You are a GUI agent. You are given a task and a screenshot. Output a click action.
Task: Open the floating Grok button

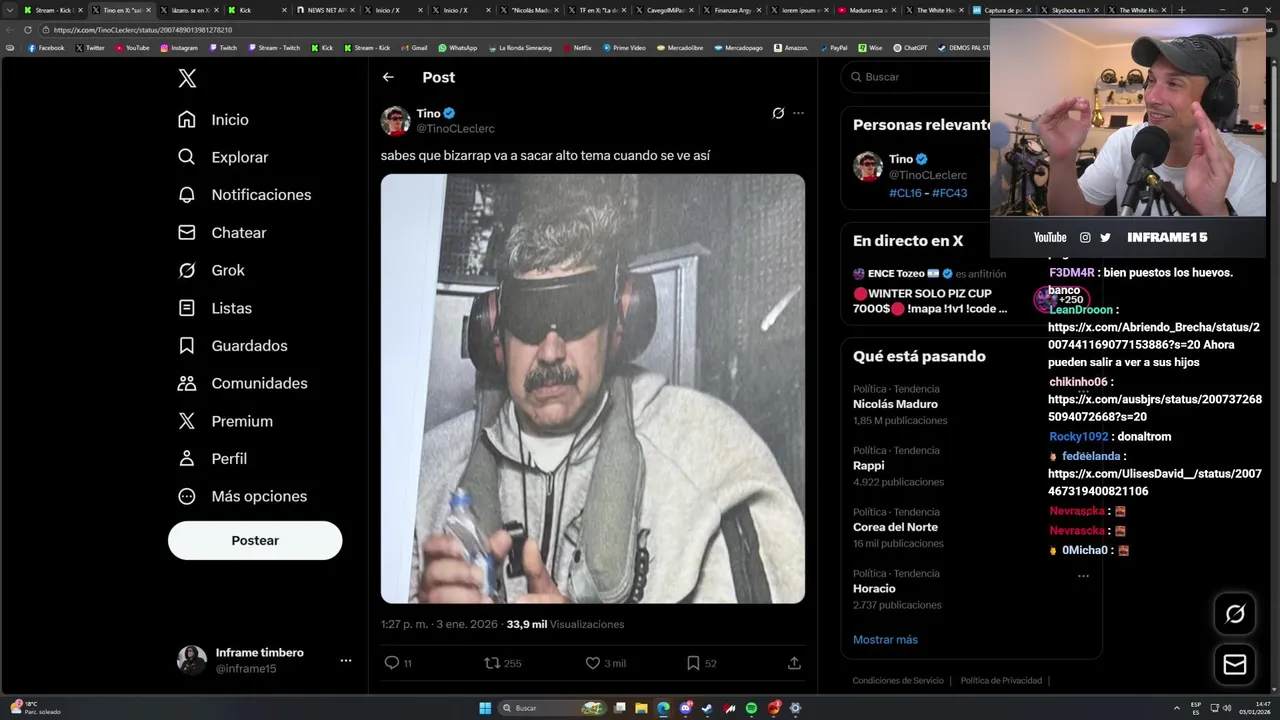pyautogui.click(x=1235, y=614)
